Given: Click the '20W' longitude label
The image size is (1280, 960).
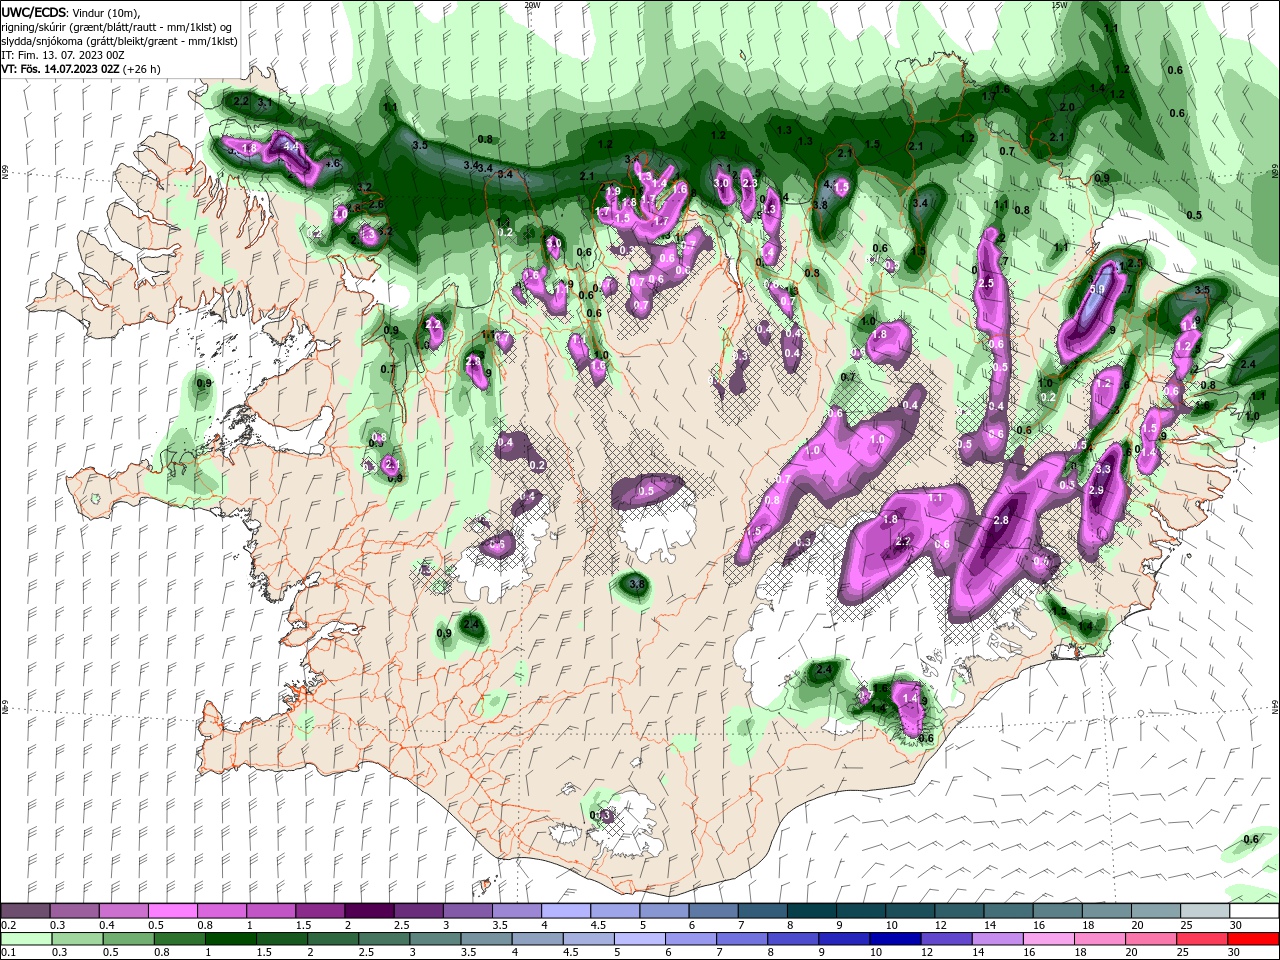Looking at the screenshot, I should (x=532, y=5).
